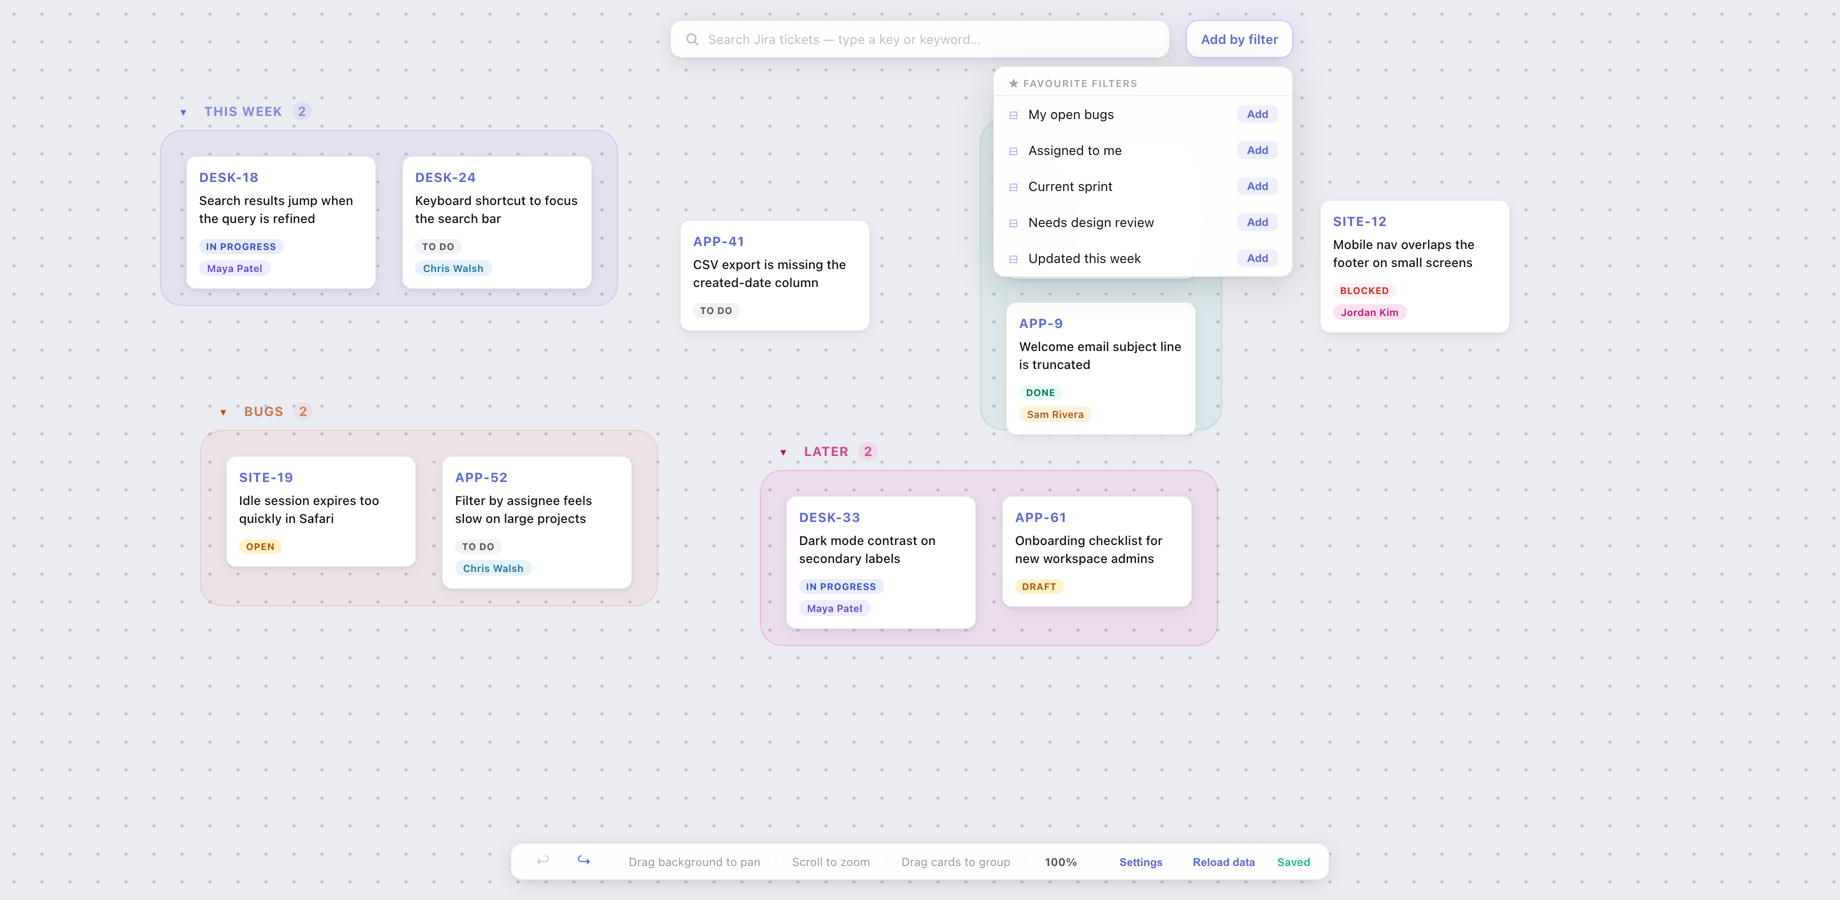Click the Saved status indicator
The width and height of the screenshot is (1840, 900).
pyautogui.click(x=1294, y=862)
